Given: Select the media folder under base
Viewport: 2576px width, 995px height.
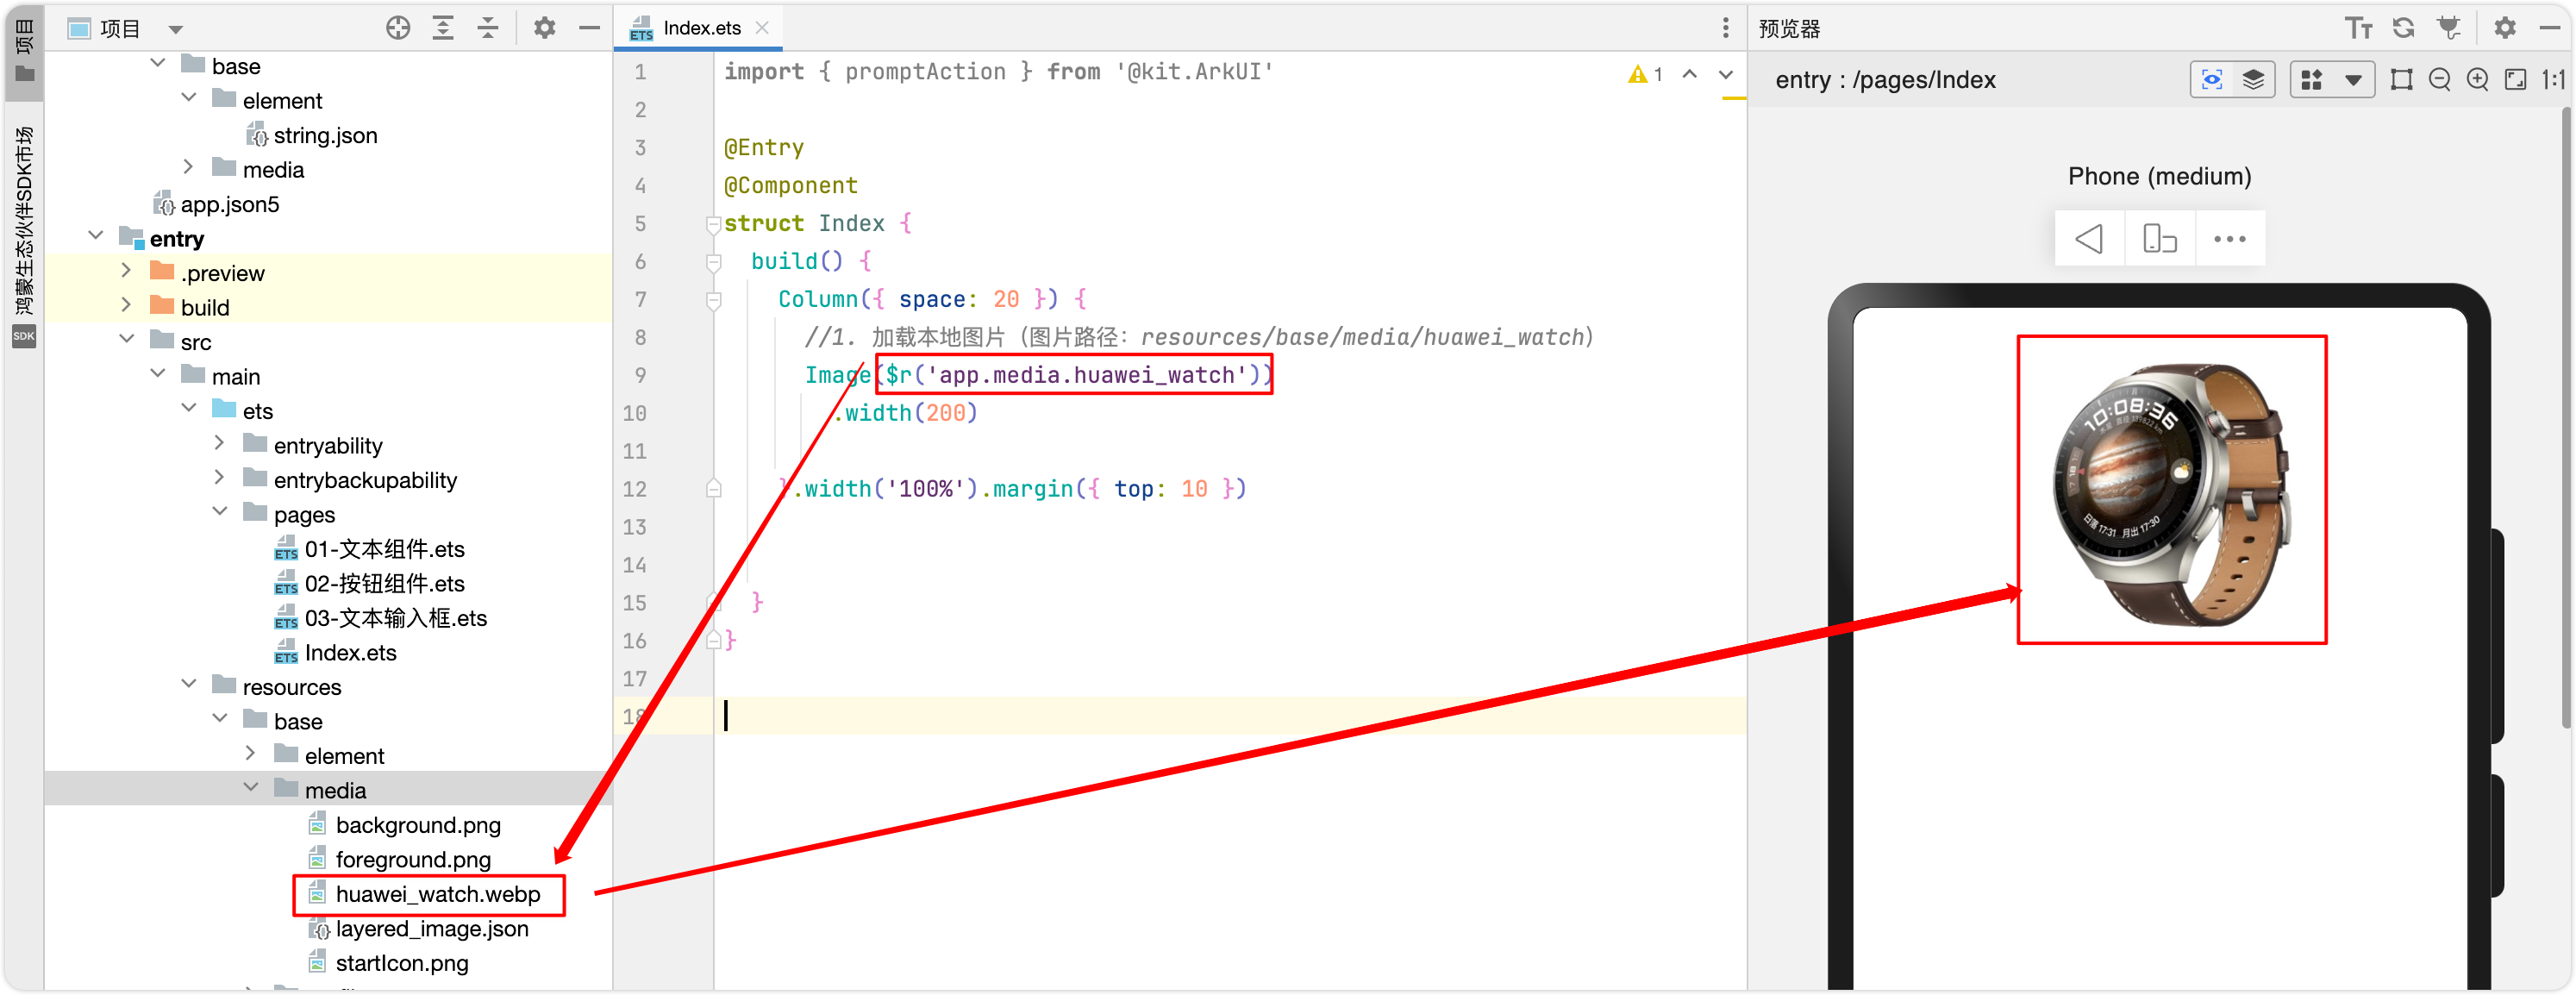Looking at the screenshot, I should (328, 790).
